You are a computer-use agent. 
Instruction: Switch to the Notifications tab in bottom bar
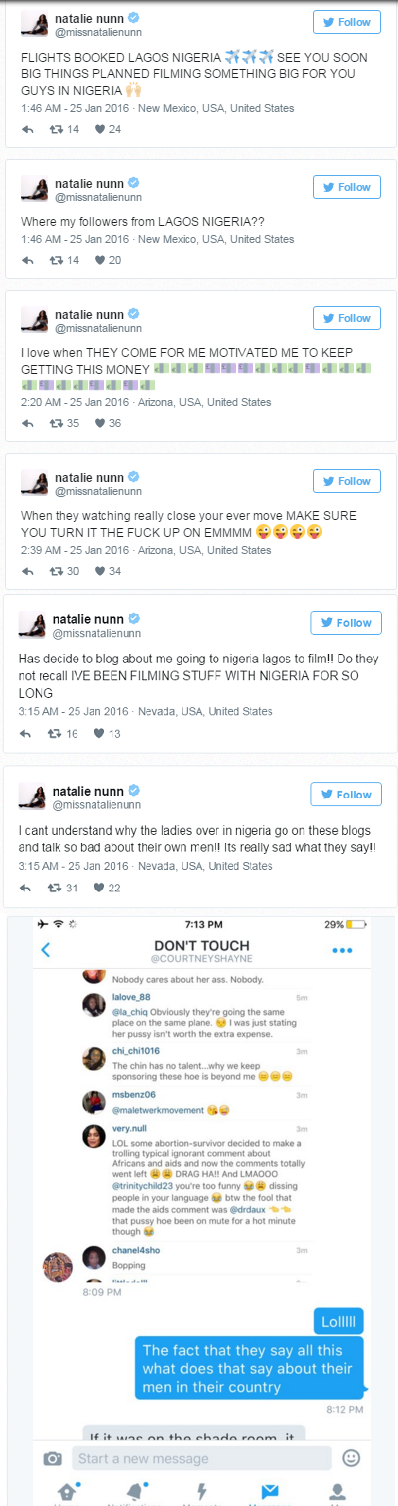(136, 1490)
